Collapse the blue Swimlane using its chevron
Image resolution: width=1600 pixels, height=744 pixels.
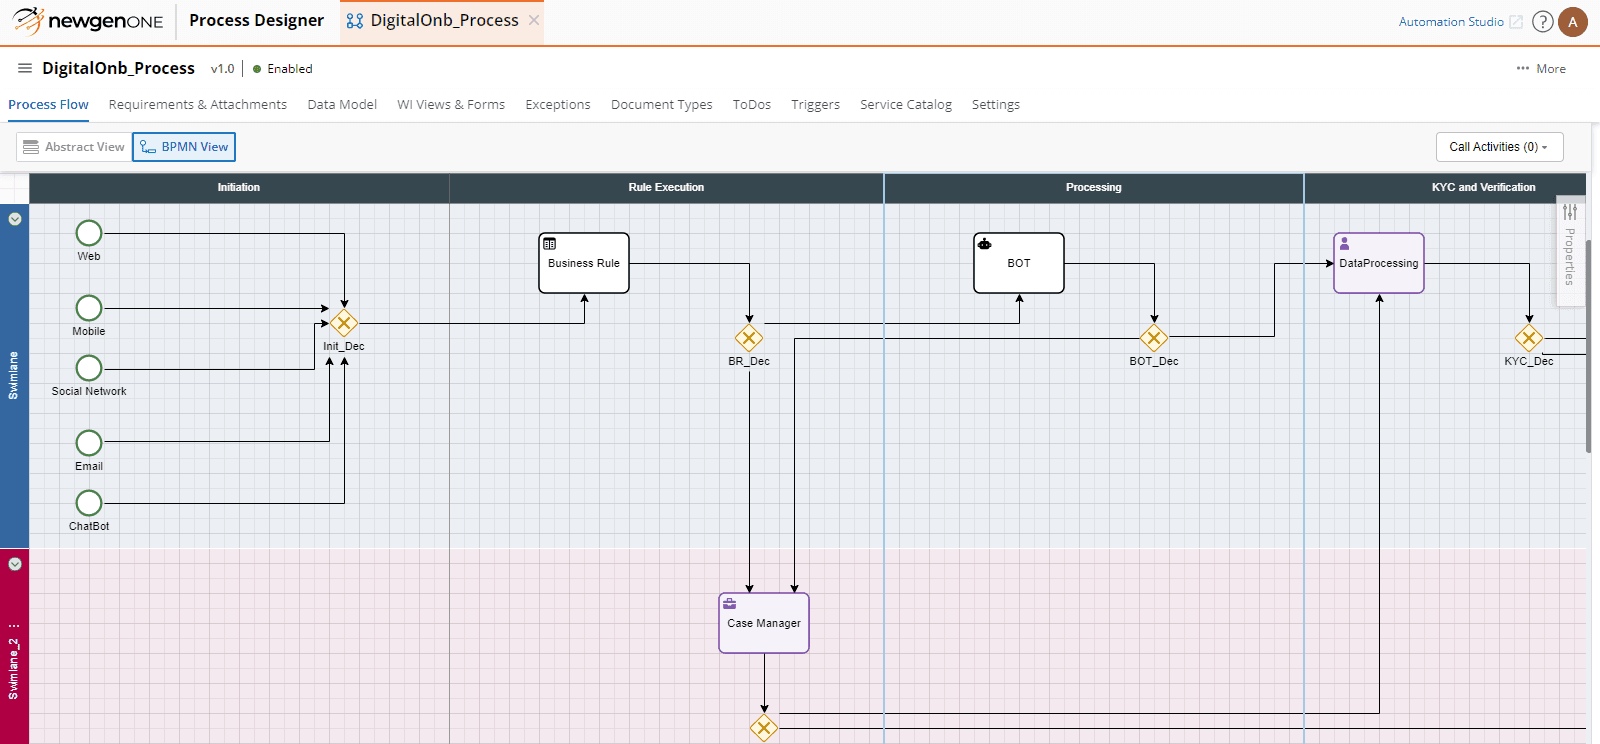pos(15,219)
